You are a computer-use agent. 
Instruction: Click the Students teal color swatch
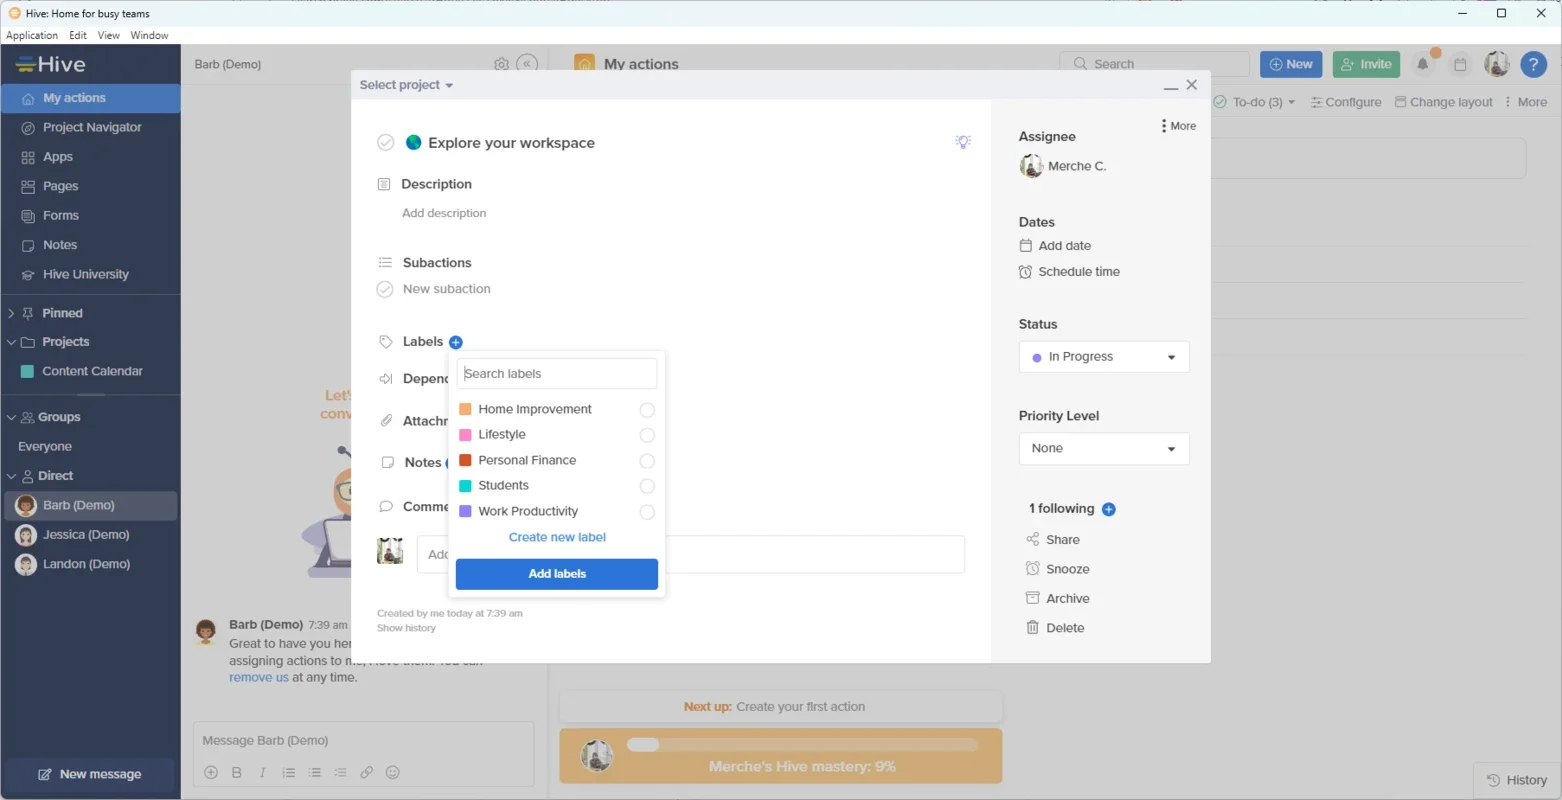click(x=465, y=485)
